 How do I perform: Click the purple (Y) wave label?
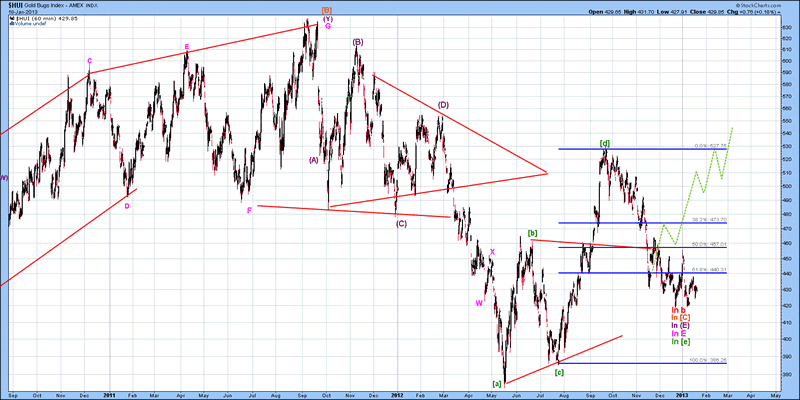[x=328, y=19]
